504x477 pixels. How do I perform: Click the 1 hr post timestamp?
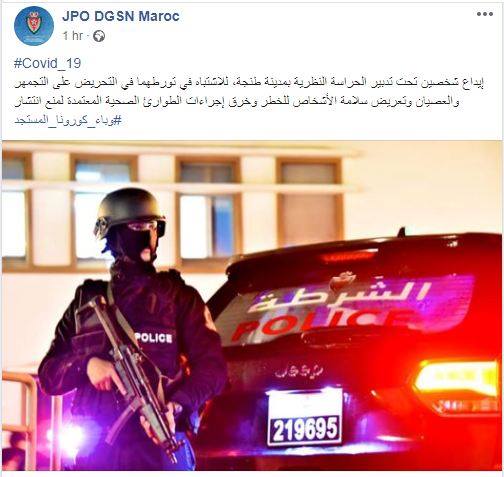point(73,36)
